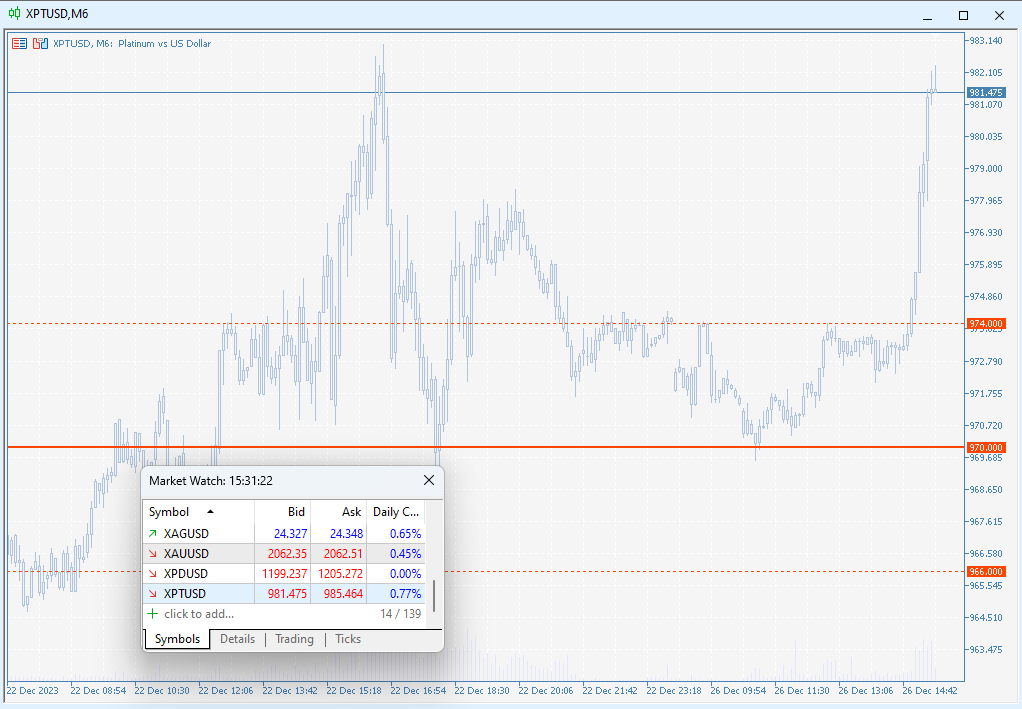Select the XAGUSD symbol row
1022x709 pixels.
(x=284, y=534)
